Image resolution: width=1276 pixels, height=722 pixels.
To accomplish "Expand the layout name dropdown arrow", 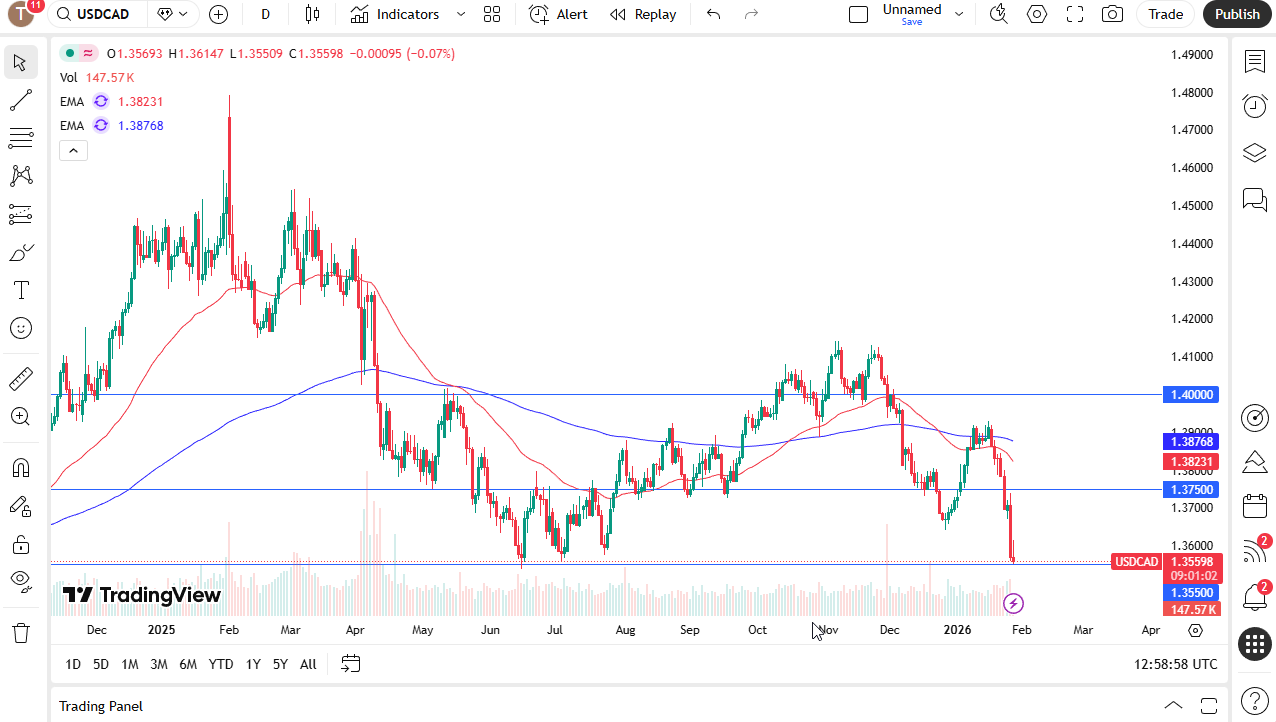I will click(959, 14).
